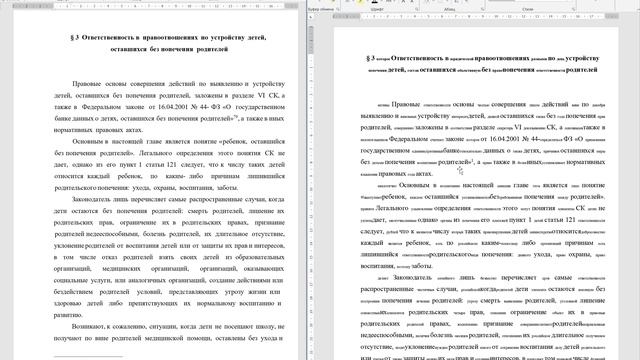This screenshot has width=640, height=360.
Task: Click 'недееспособными' in the right document
Action: click(x=387, y=336)
